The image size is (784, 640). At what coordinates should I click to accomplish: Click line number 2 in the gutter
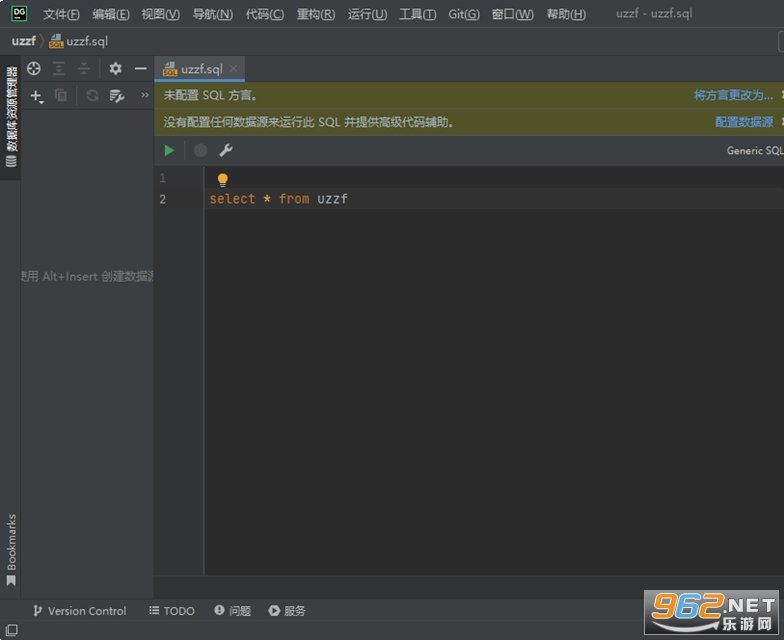pos(162,199)
